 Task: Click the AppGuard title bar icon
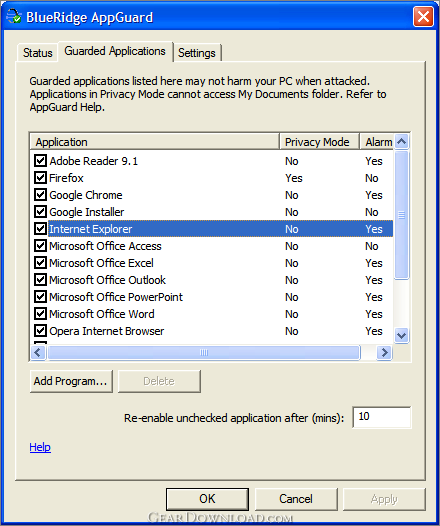coord(13,16)
